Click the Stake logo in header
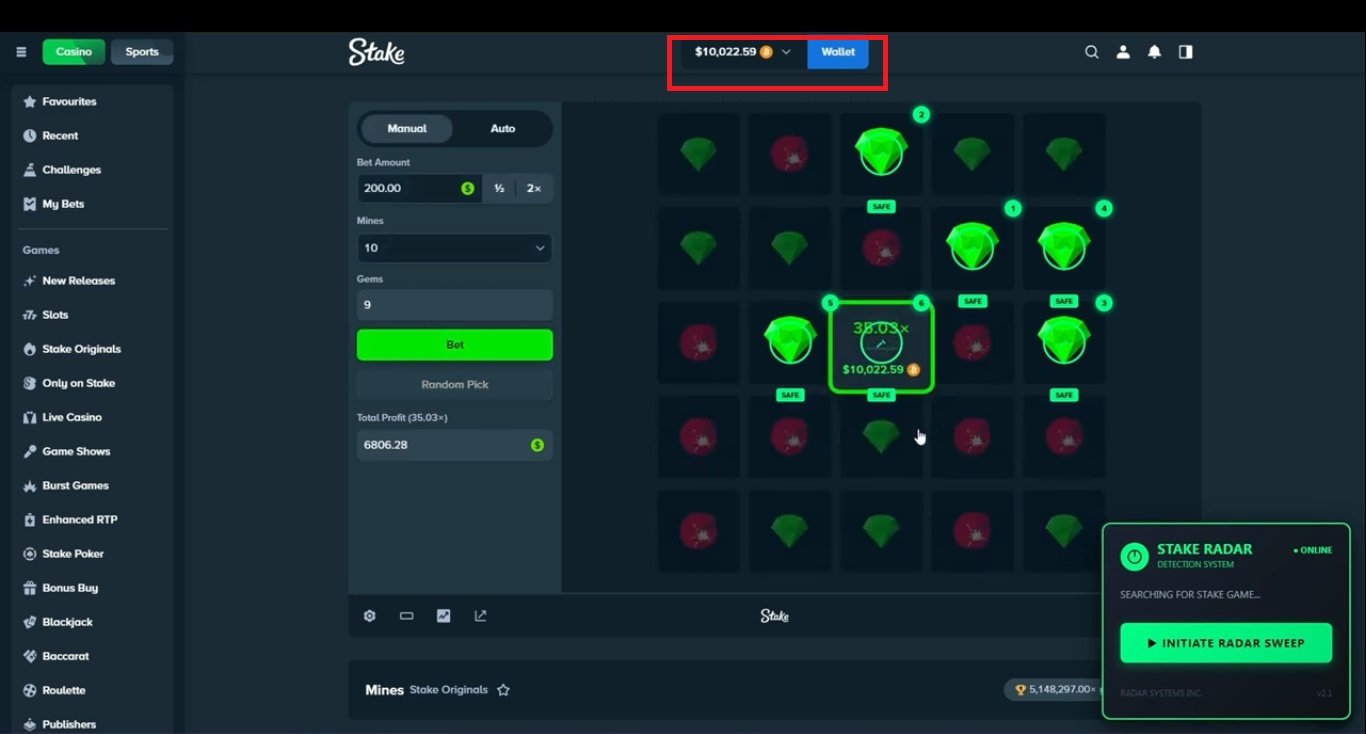Viewport: 1366px width, 734px height. coord(376,52)
